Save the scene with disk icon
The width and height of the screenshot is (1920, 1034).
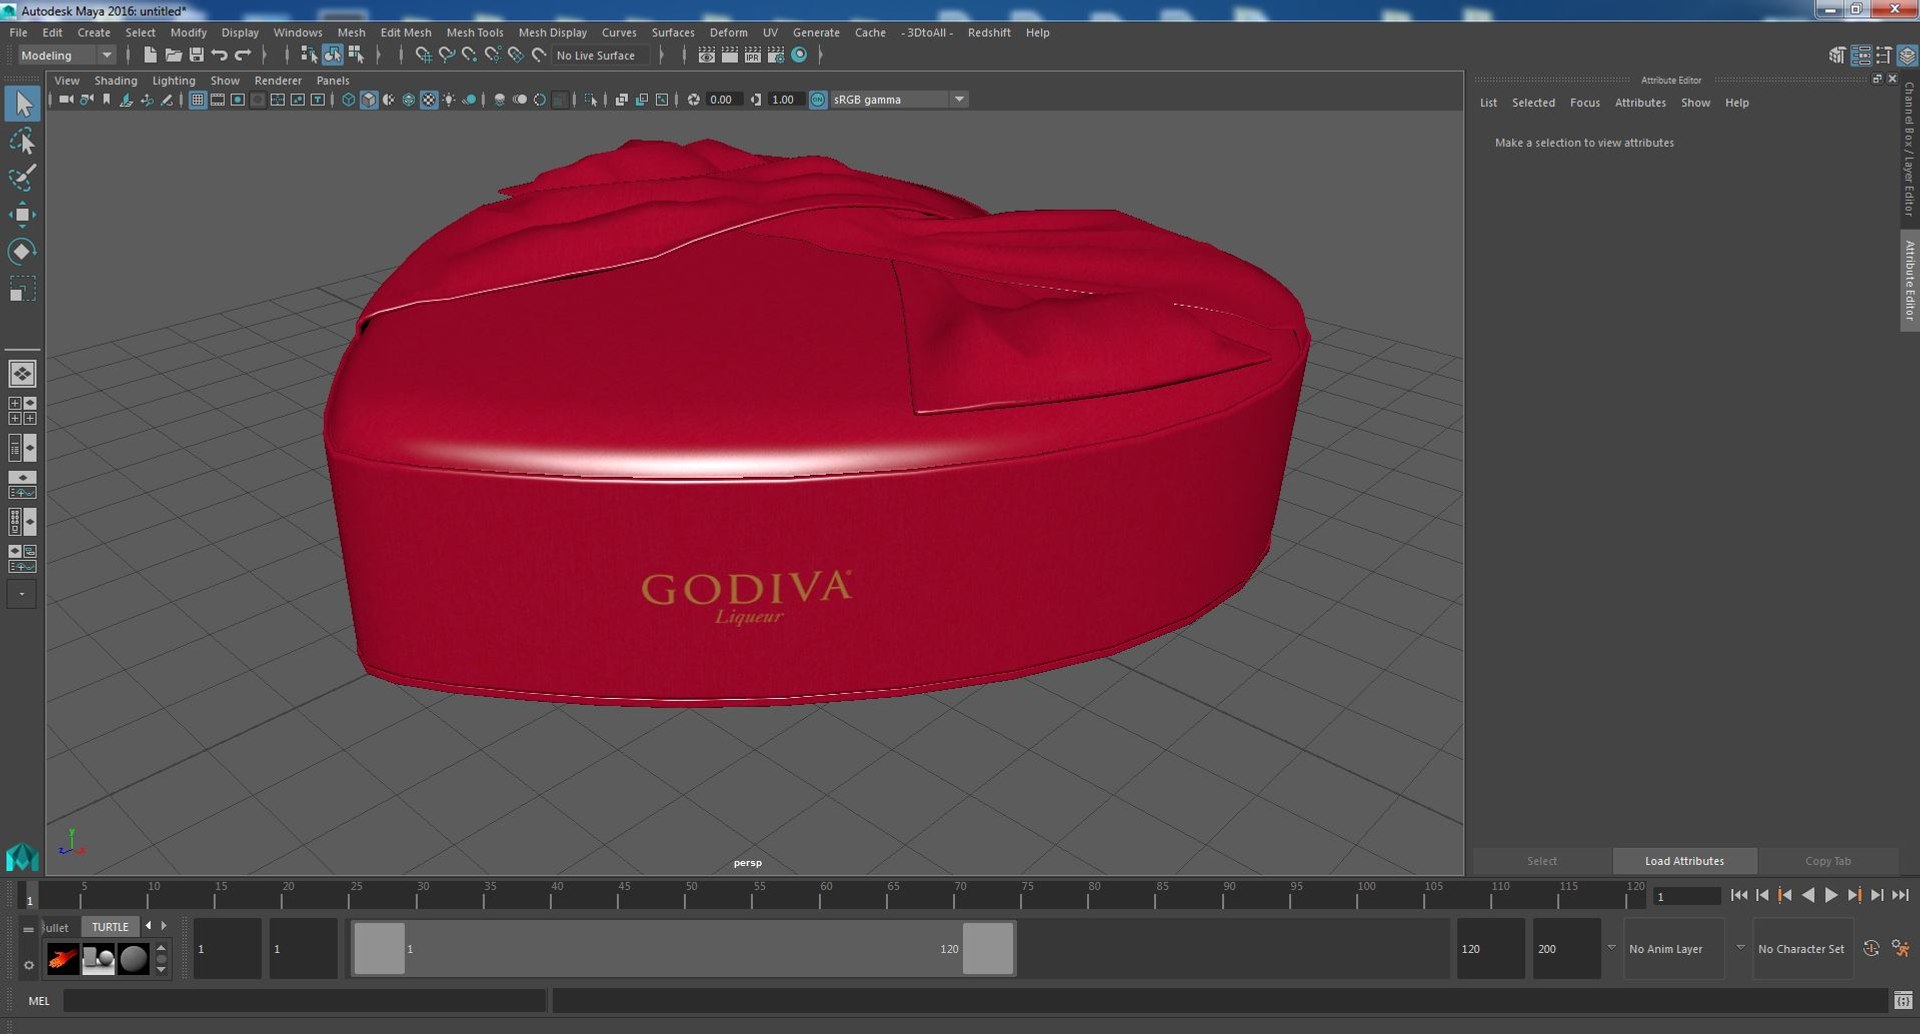(196, 55)
